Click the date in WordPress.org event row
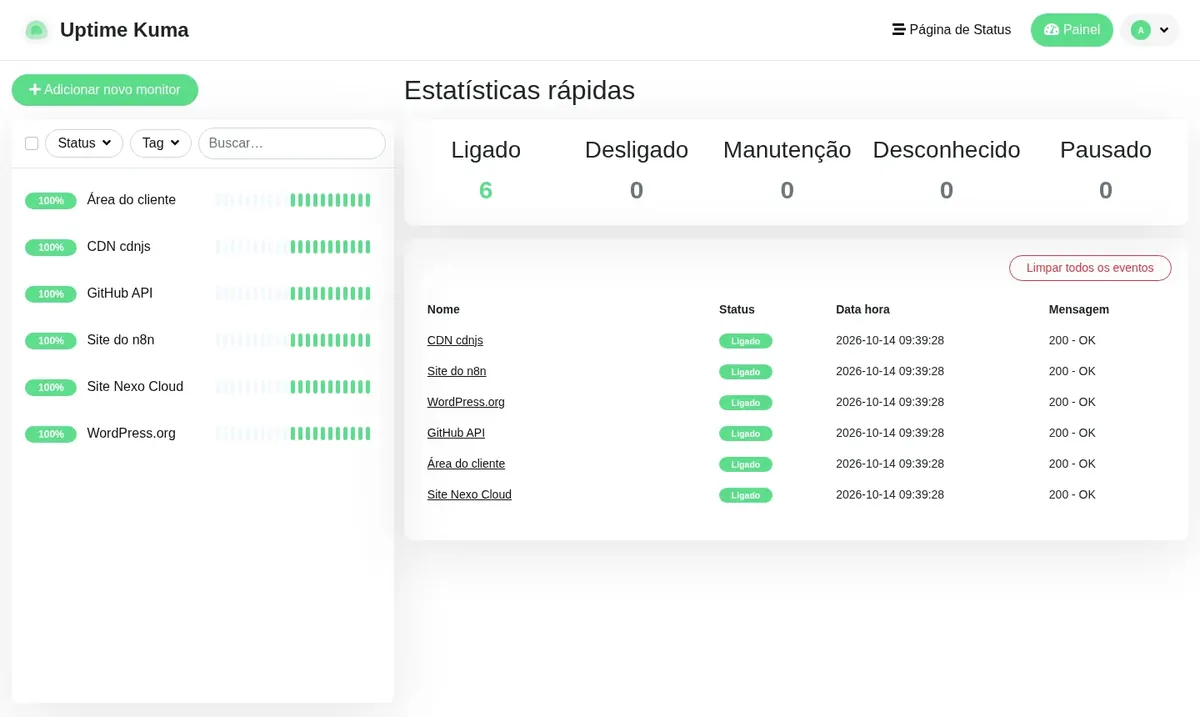Viewport: 1200px width, 717px height. [x=890, y=402]
